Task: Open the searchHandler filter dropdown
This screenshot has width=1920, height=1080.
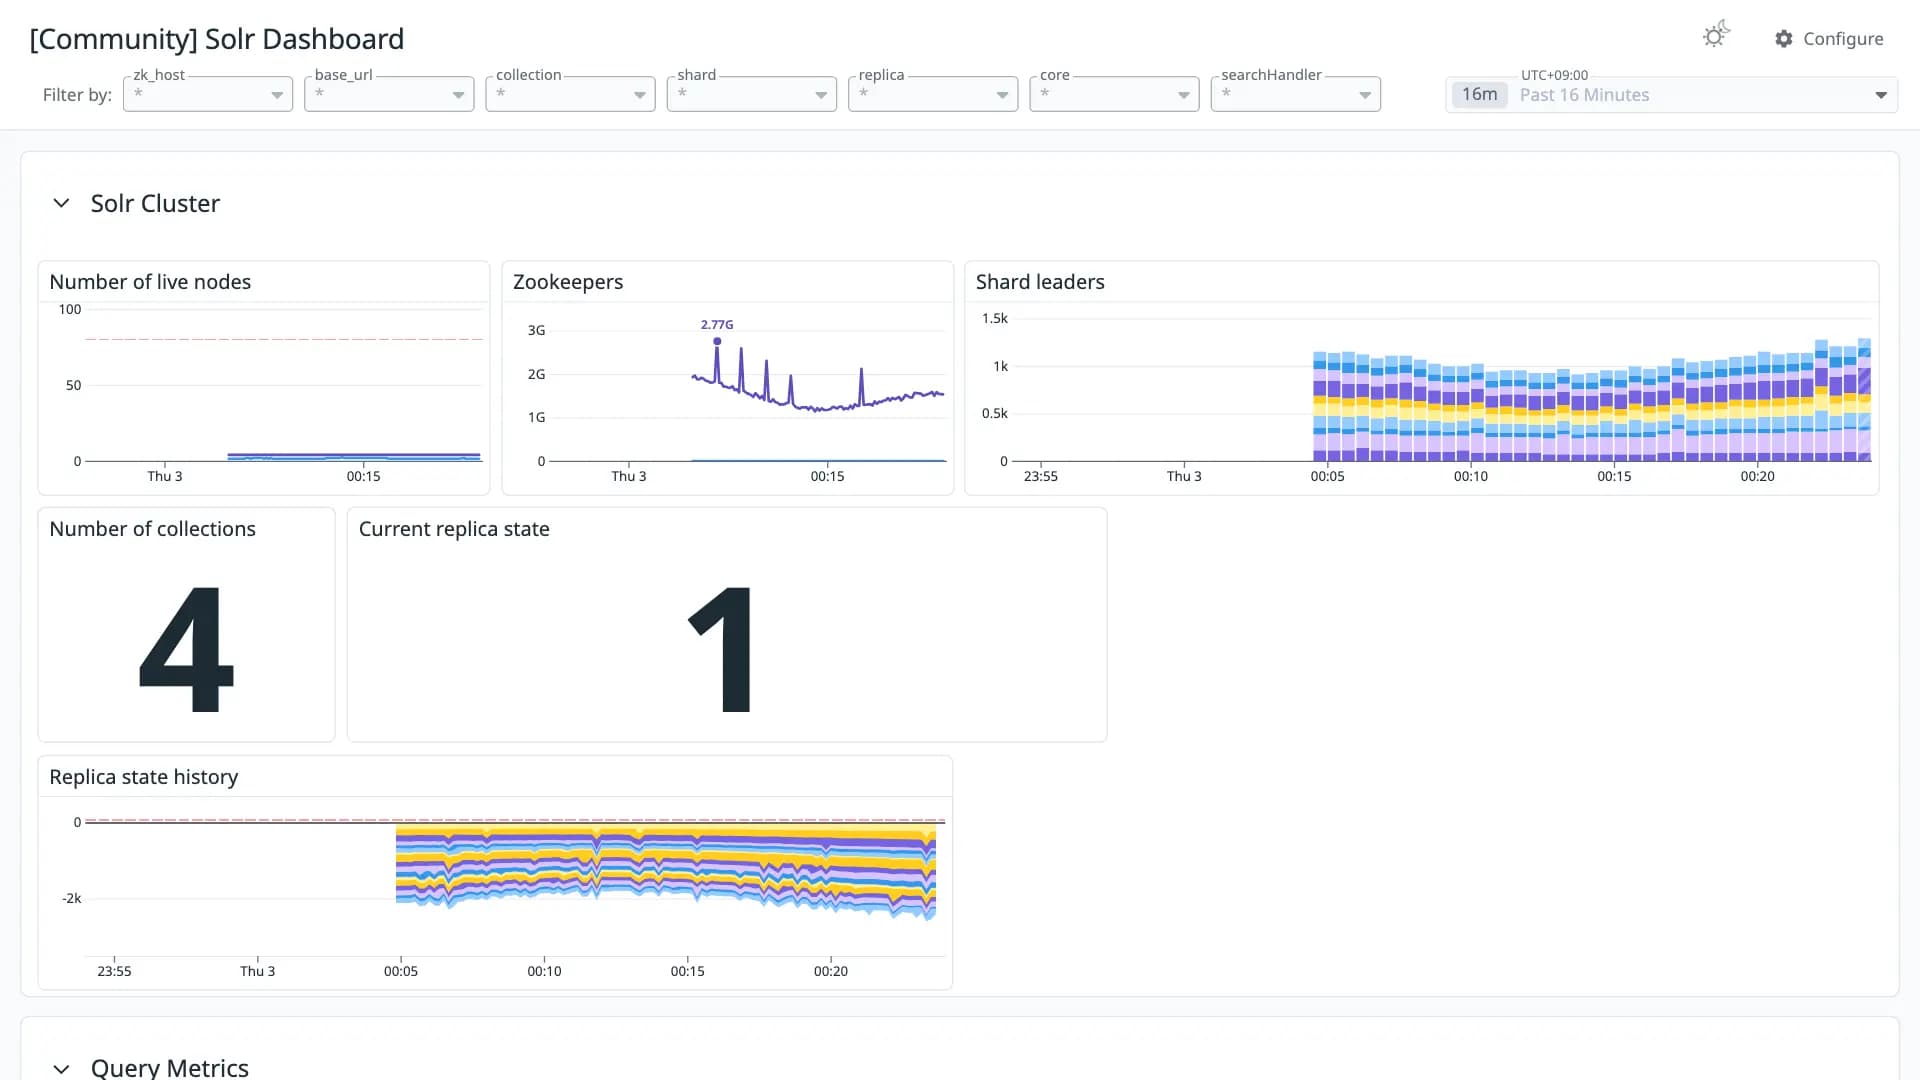Action: click(x=1296, y=94)
